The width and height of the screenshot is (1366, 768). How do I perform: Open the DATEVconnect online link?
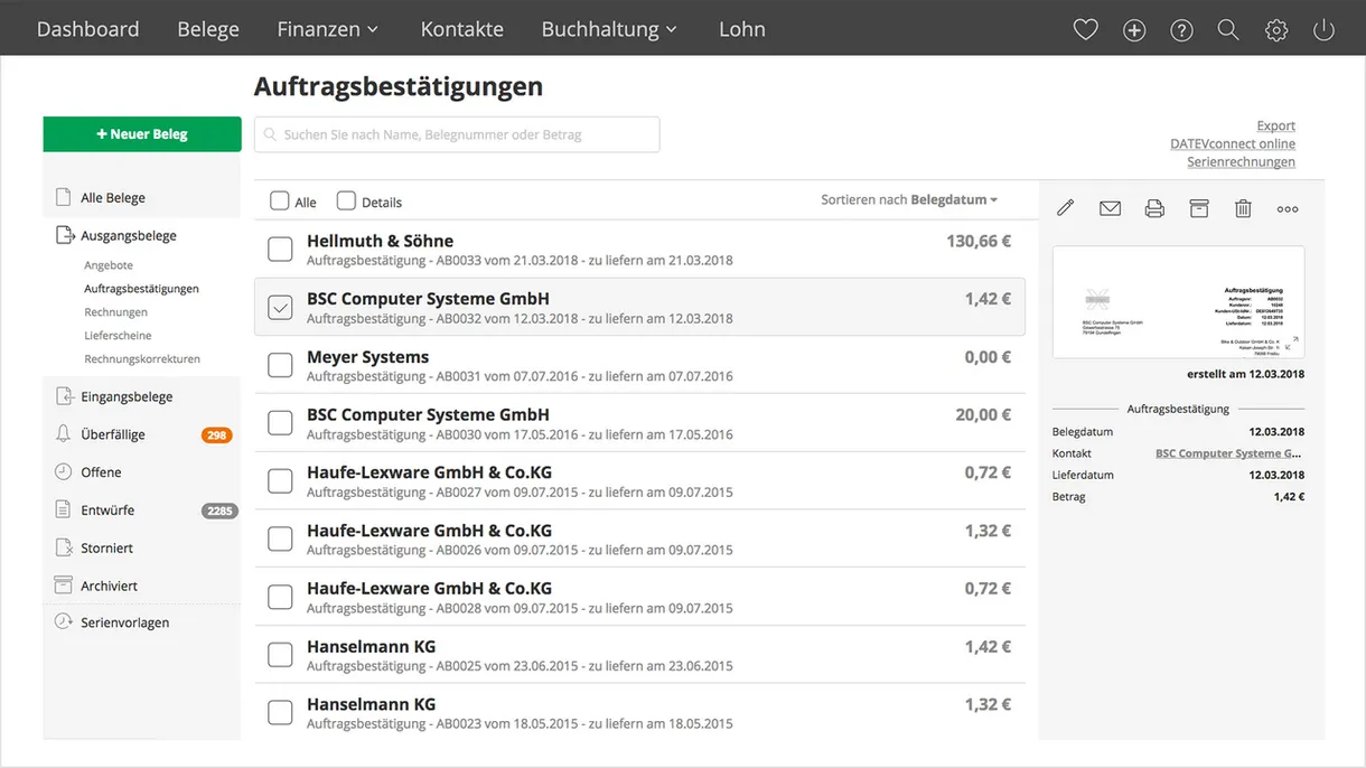[x=1232, y=144]
